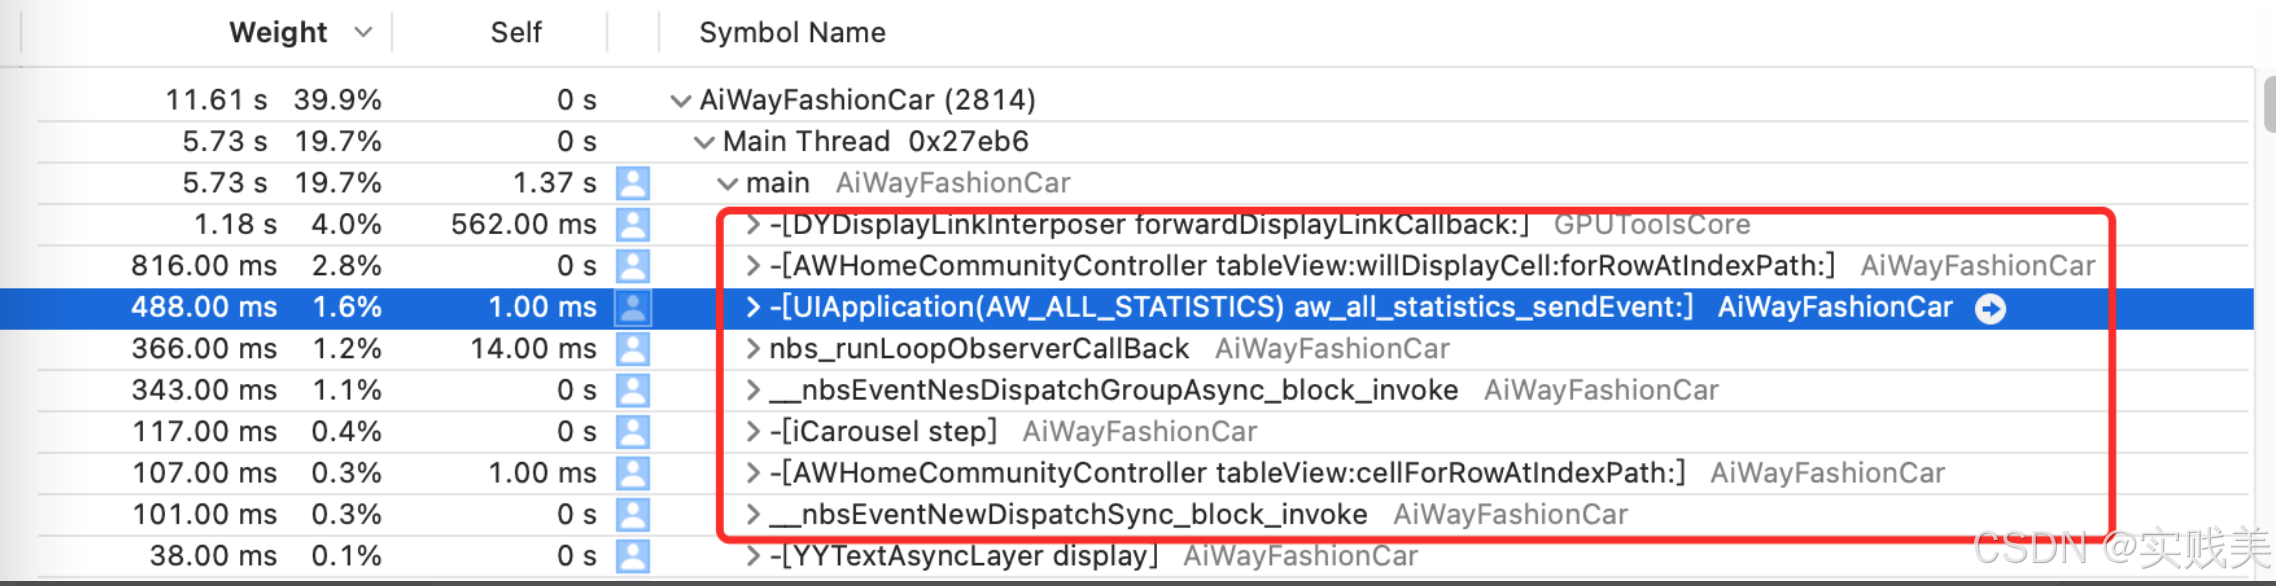Screen dimensions: 2276x586
Task: Click the focus icon on the main row
Action: point(633,182)
